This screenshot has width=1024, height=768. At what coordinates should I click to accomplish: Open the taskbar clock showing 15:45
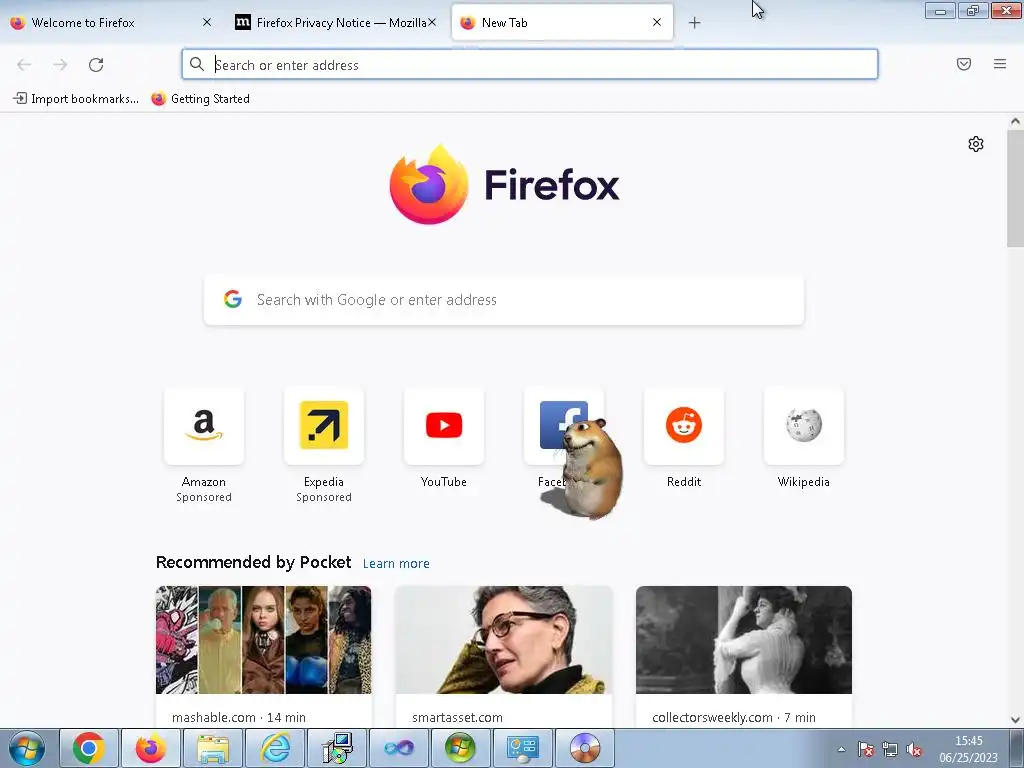968,749
